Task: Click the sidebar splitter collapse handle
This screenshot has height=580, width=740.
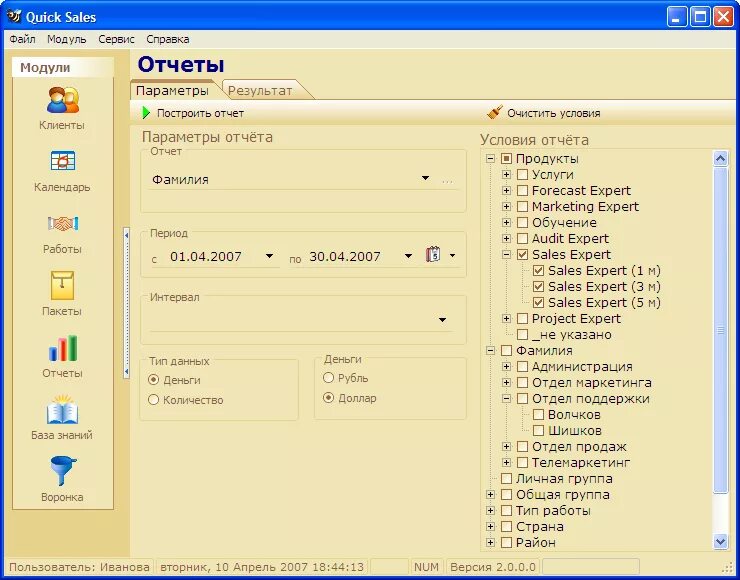Action: 126,303
